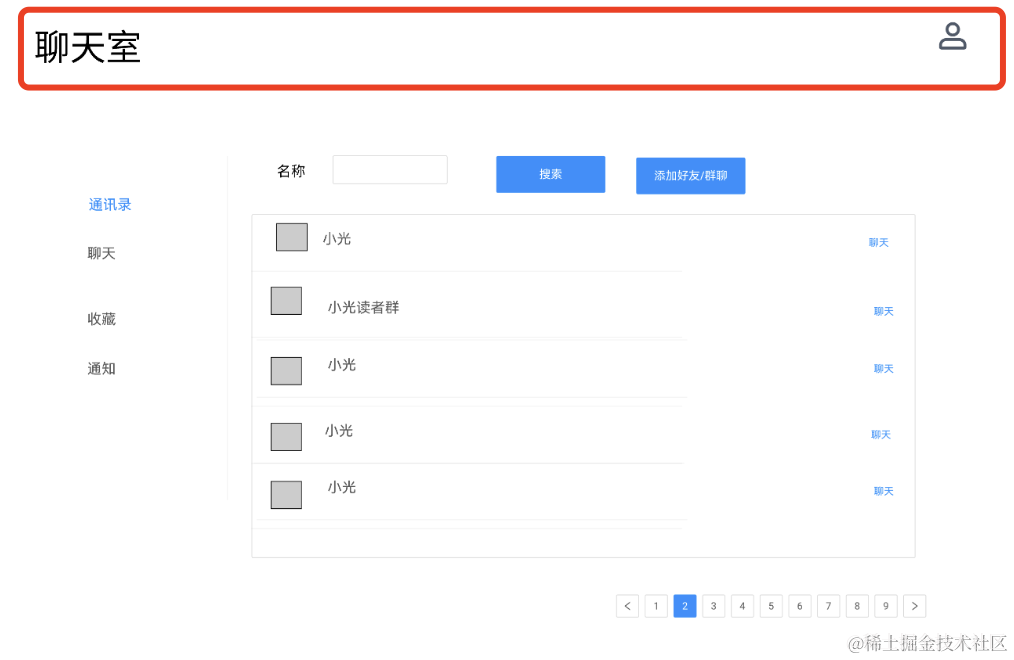Select page 3 in pagination
This screenshot has width=1014, height=660.
pyautogui.click(x=713, y=606)
